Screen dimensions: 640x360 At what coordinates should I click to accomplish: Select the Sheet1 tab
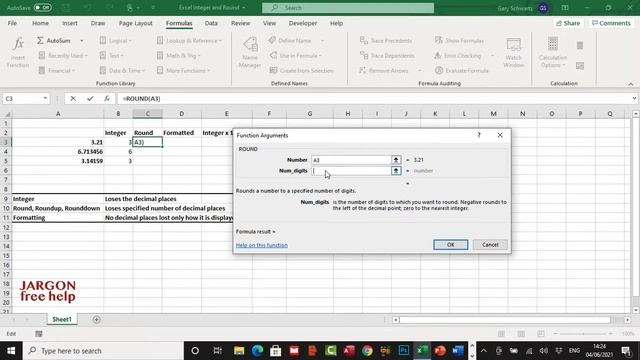point(62,320)
